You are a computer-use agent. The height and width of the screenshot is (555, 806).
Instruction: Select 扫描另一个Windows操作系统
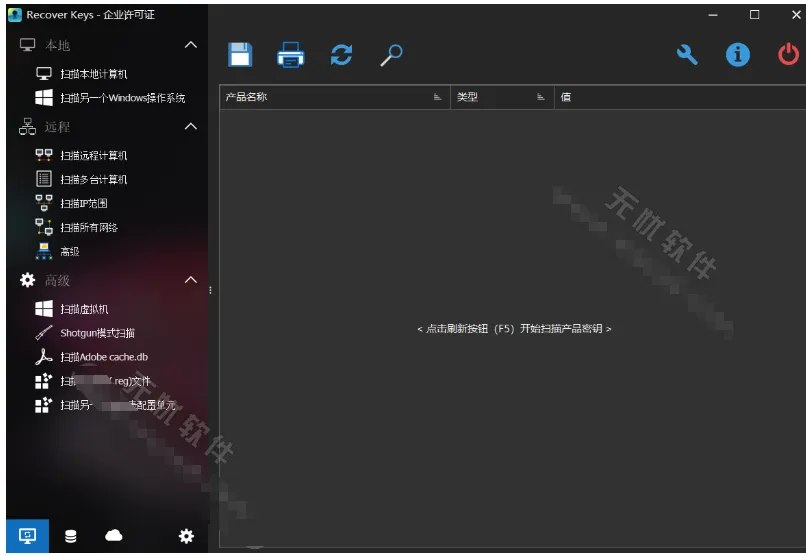tap(123, 98)
